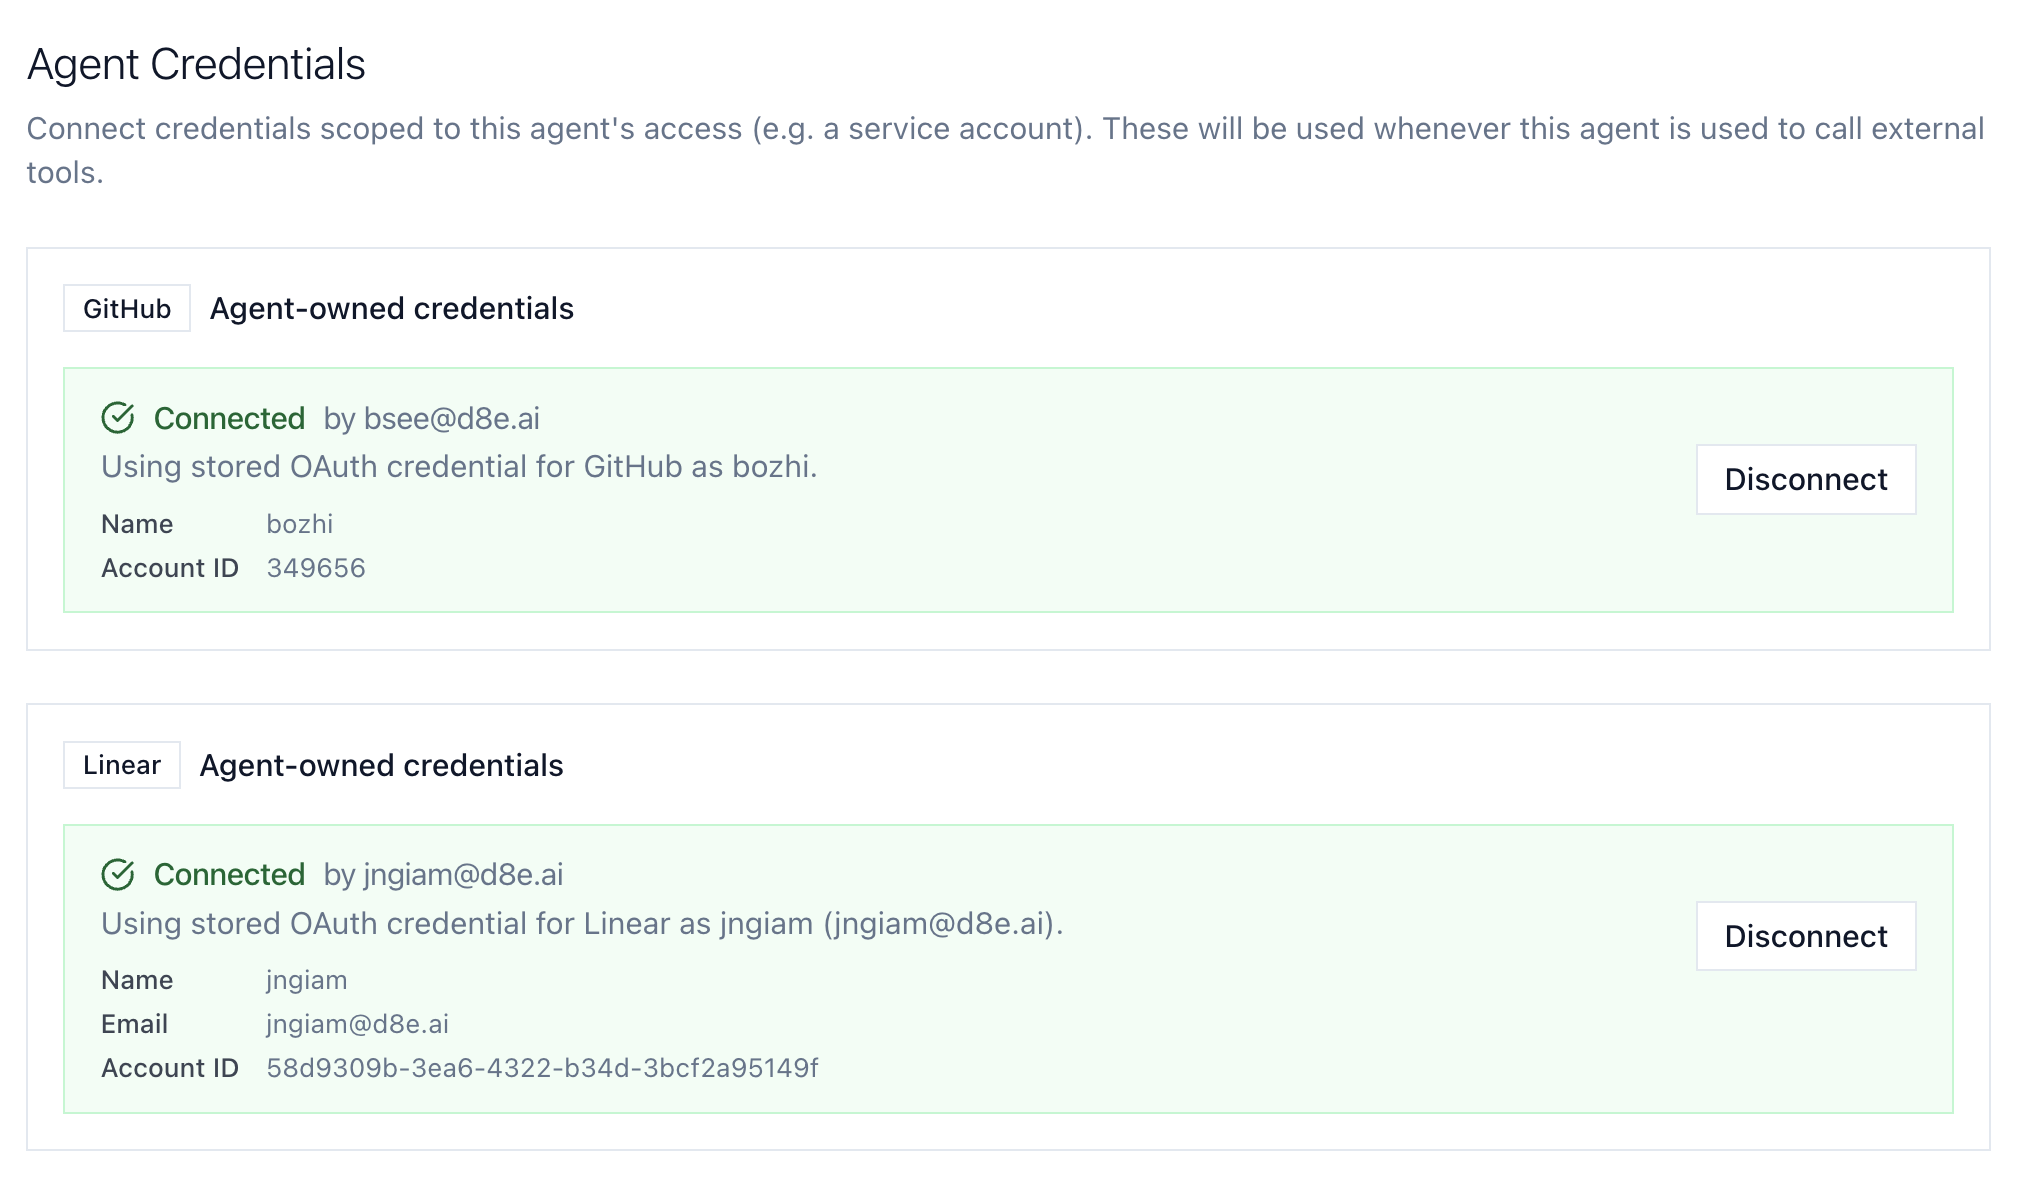This screenshot has width=2030, height=1180.
Task: Click the Linear connected checkmark icon
Action: [118, 875]
